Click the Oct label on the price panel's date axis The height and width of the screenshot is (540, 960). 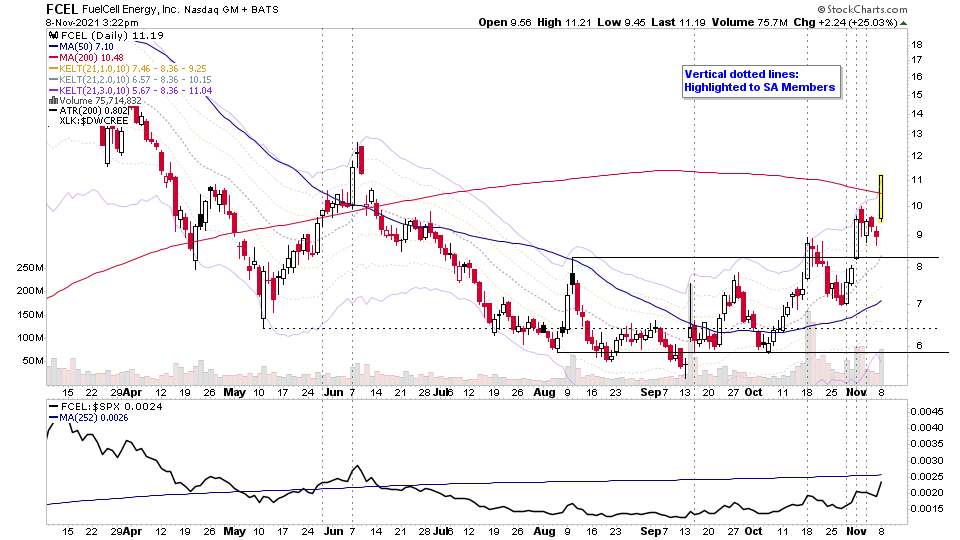(754, 392)
